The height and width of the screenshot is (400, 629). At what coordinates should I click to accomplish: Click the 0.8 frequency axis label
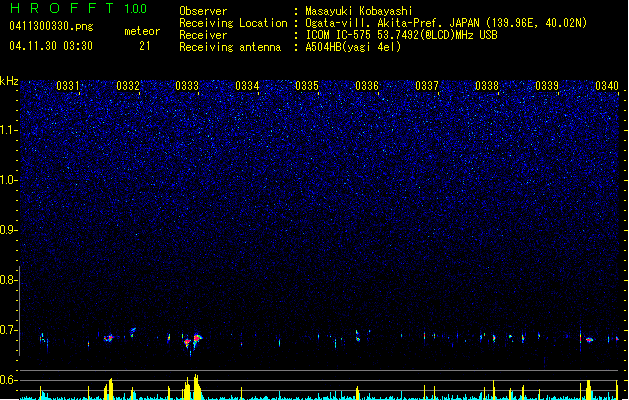pyautogui.click(x=9, y=280)
